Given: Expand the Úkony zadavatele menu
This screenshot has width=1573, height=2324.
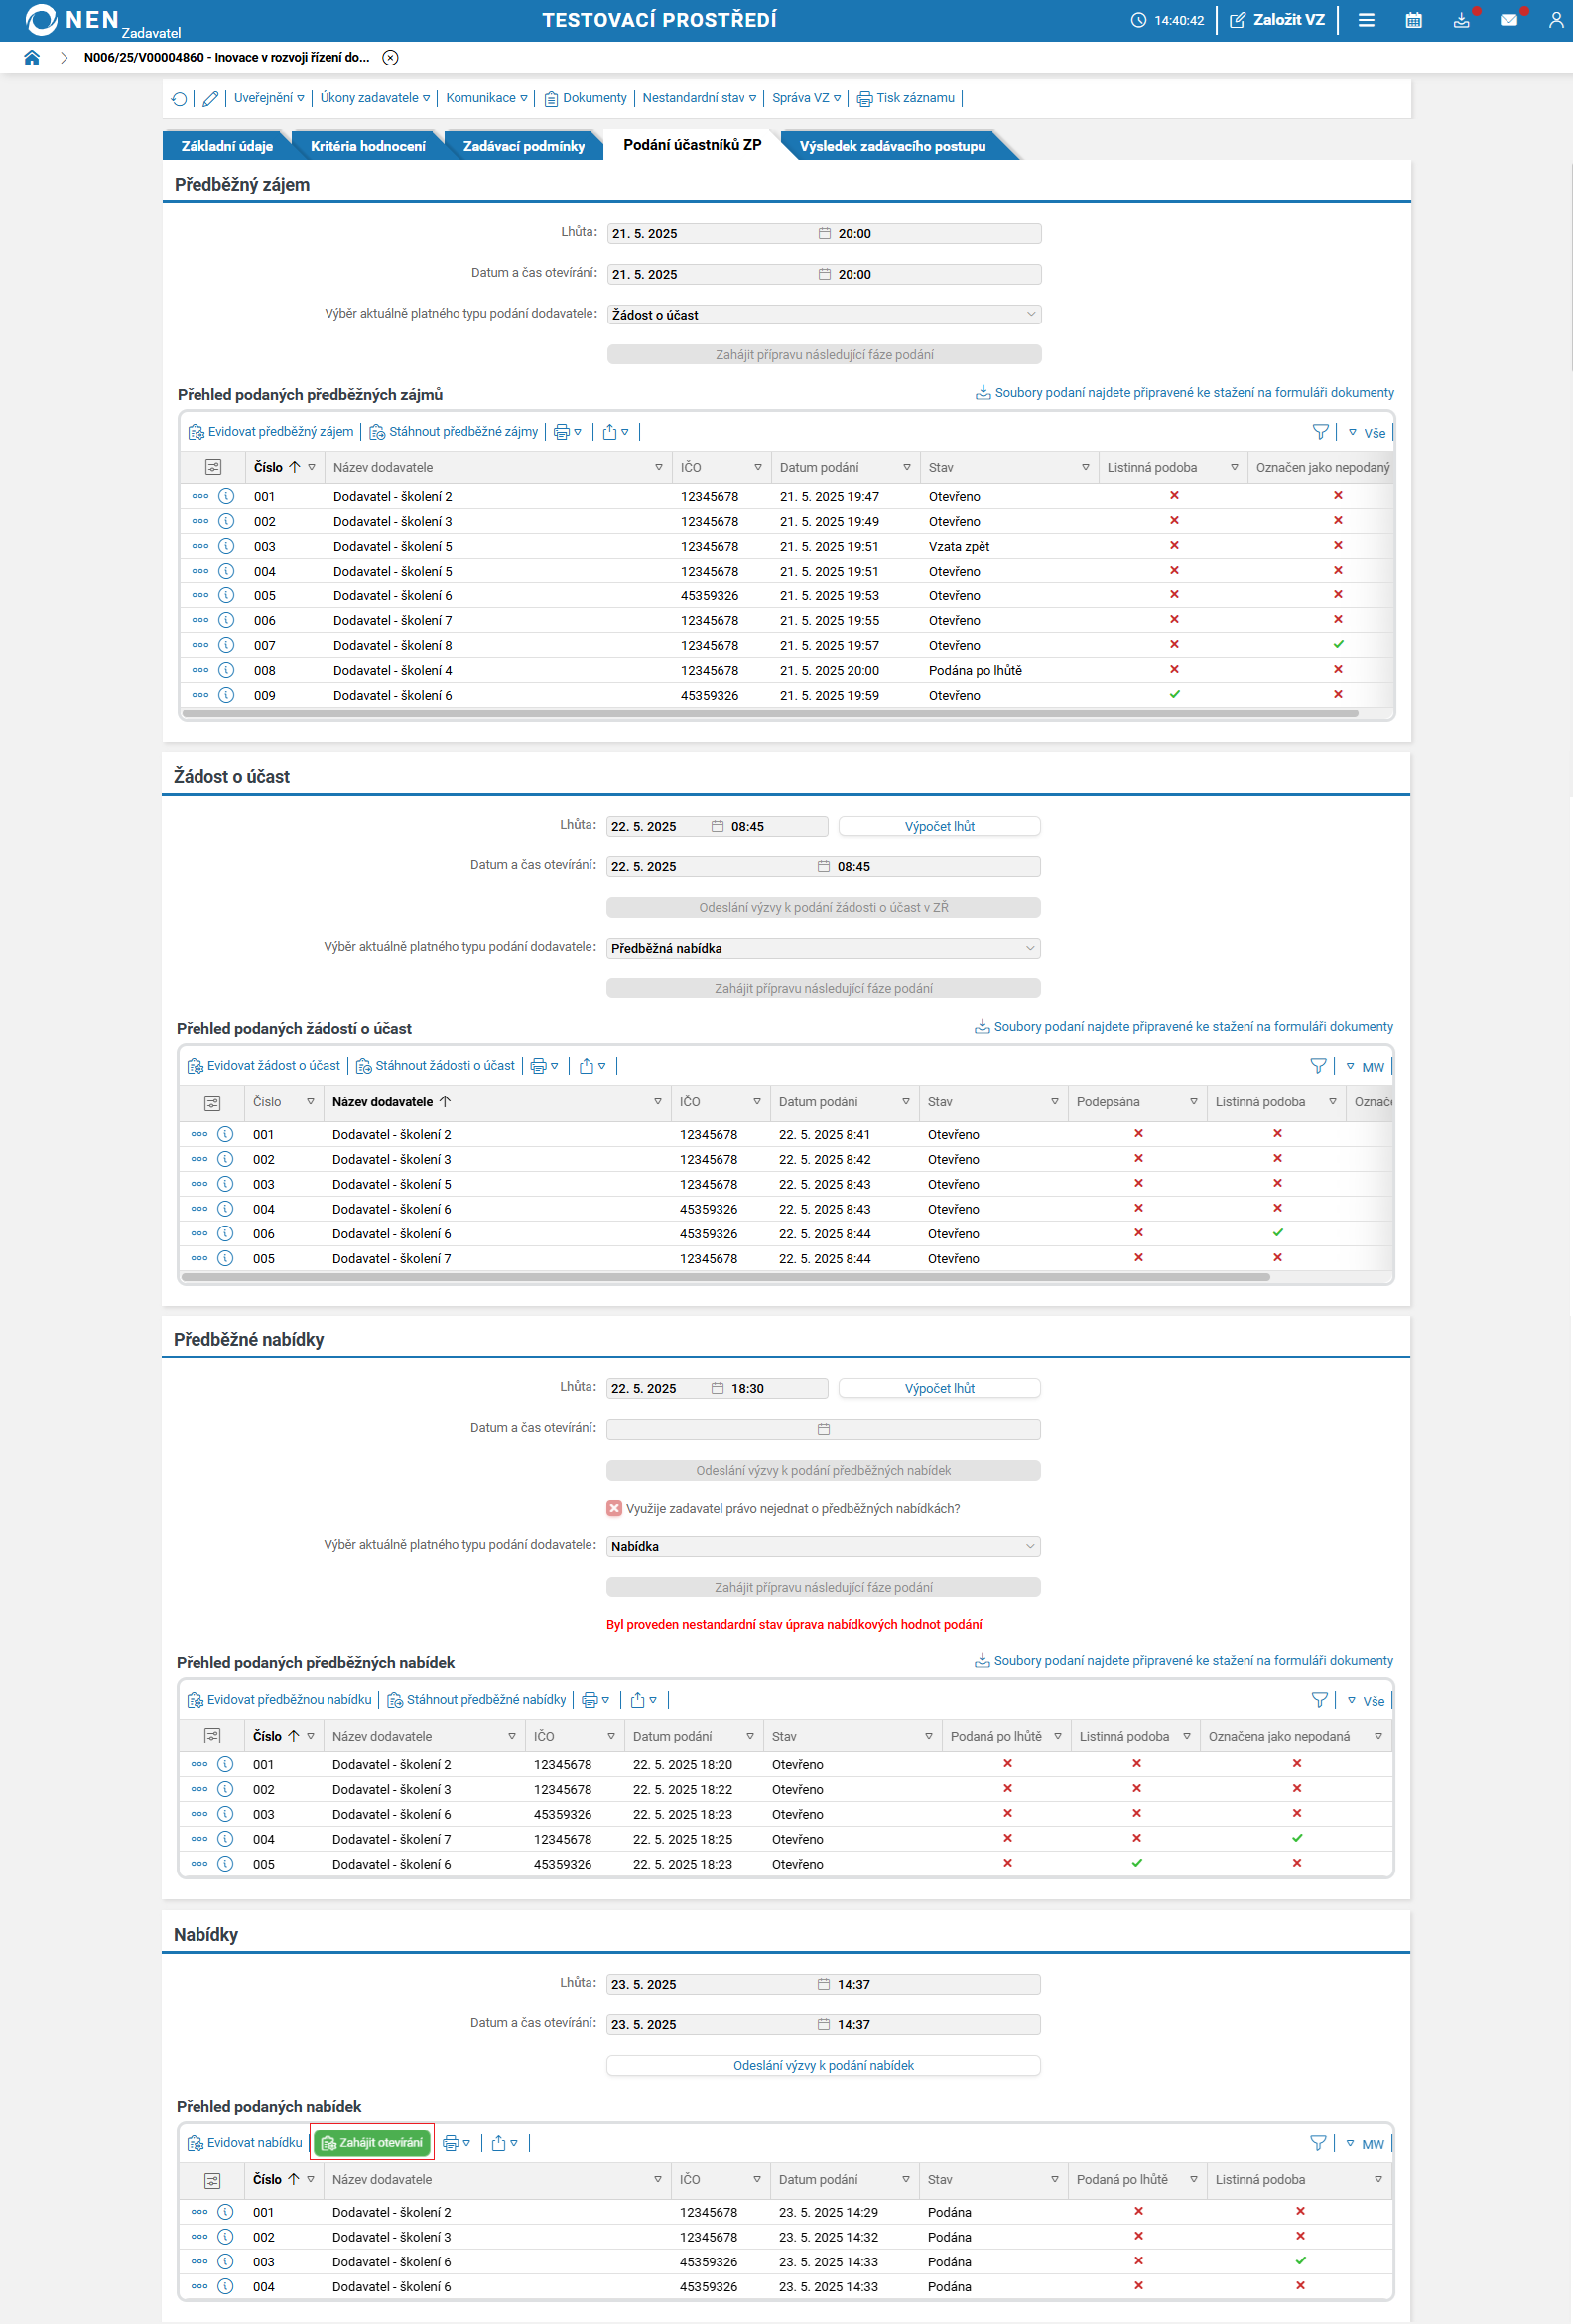Looking at the screenshot, I should (x=375, y=98).
